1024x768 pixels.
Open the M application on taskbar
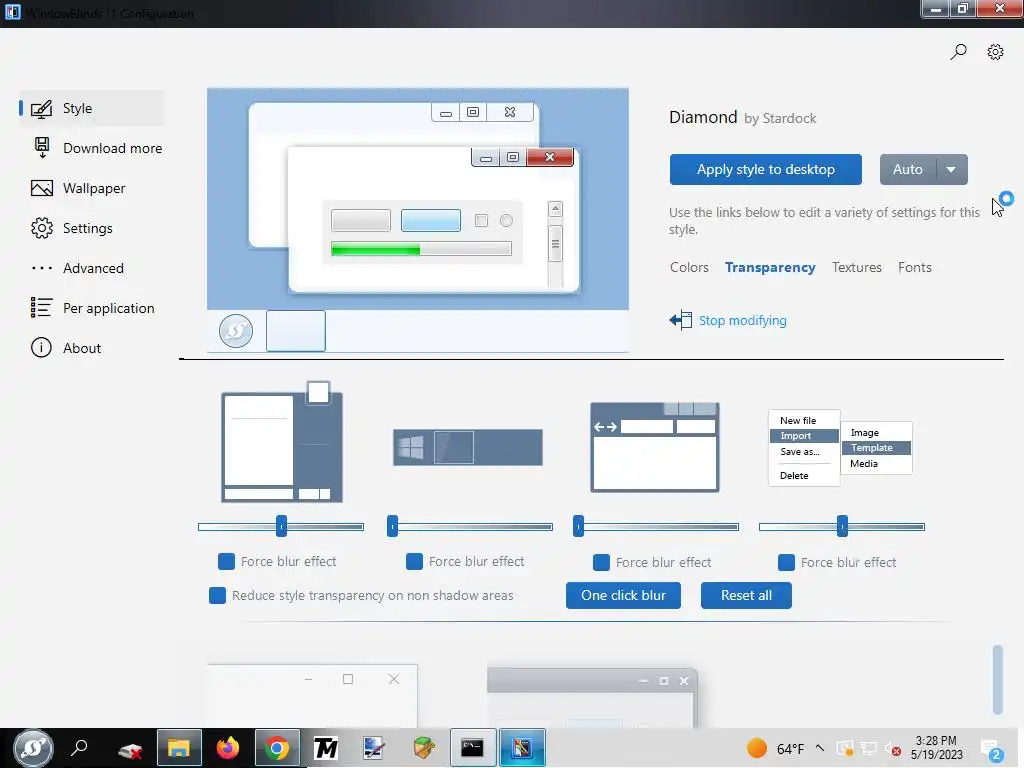point(325,748)
